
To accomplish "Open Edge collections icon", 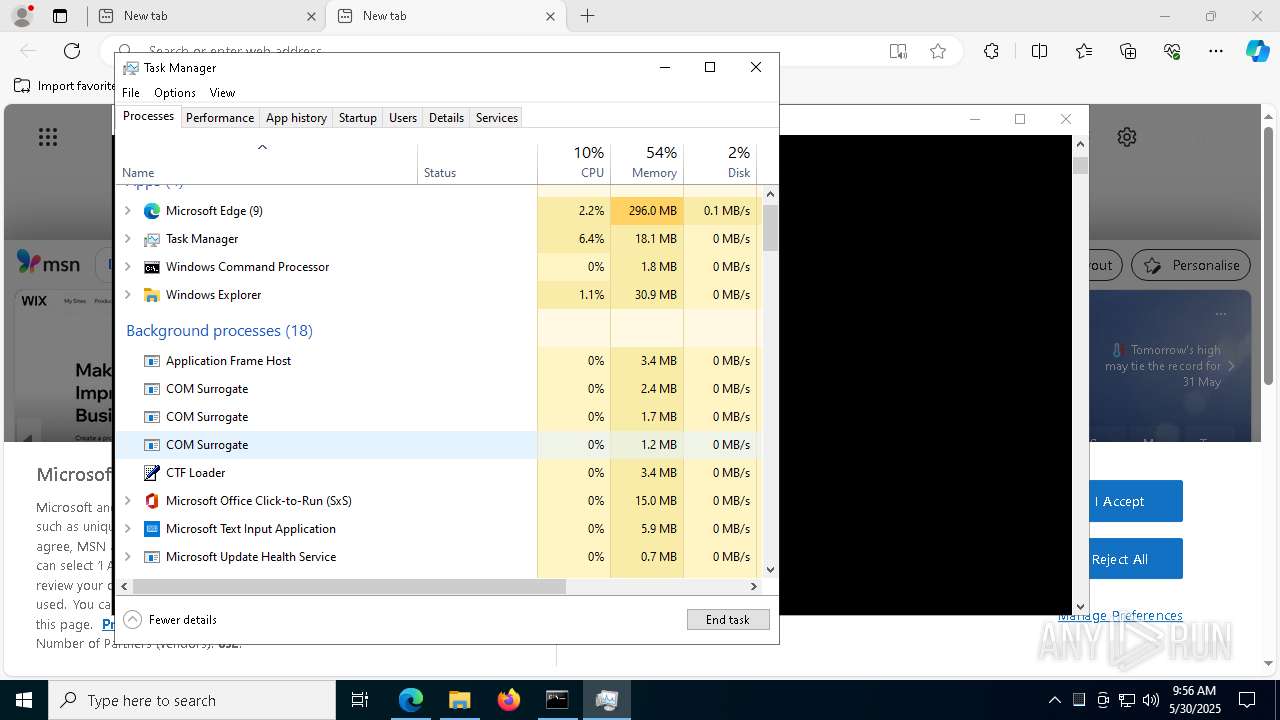I will [x=1128, y=51].
